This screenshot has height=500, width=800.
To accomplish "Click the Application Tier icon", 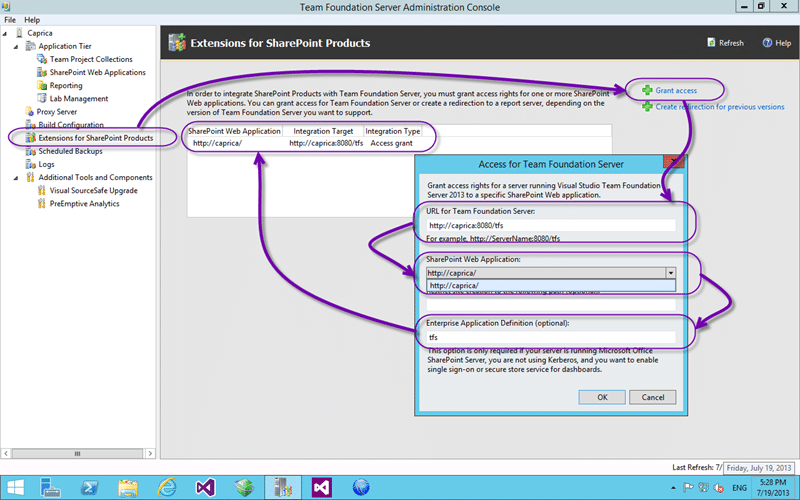I will coord(31,46).
